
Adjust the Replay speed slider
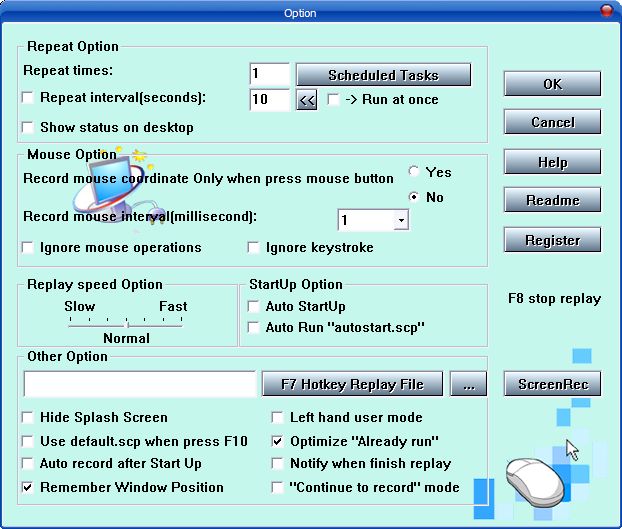point(126,323)
